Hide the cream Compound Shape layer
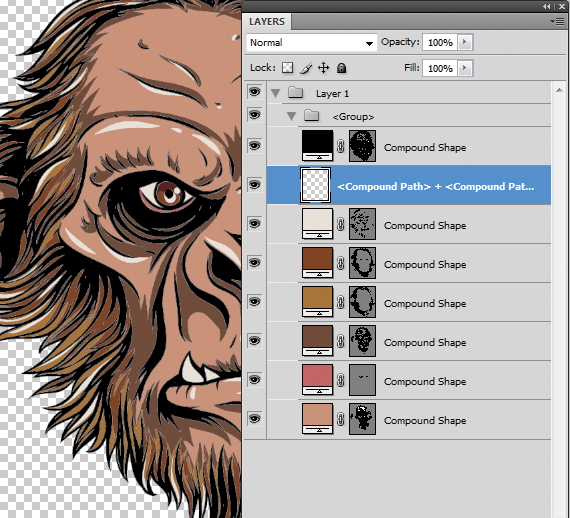 click(254, 224)
